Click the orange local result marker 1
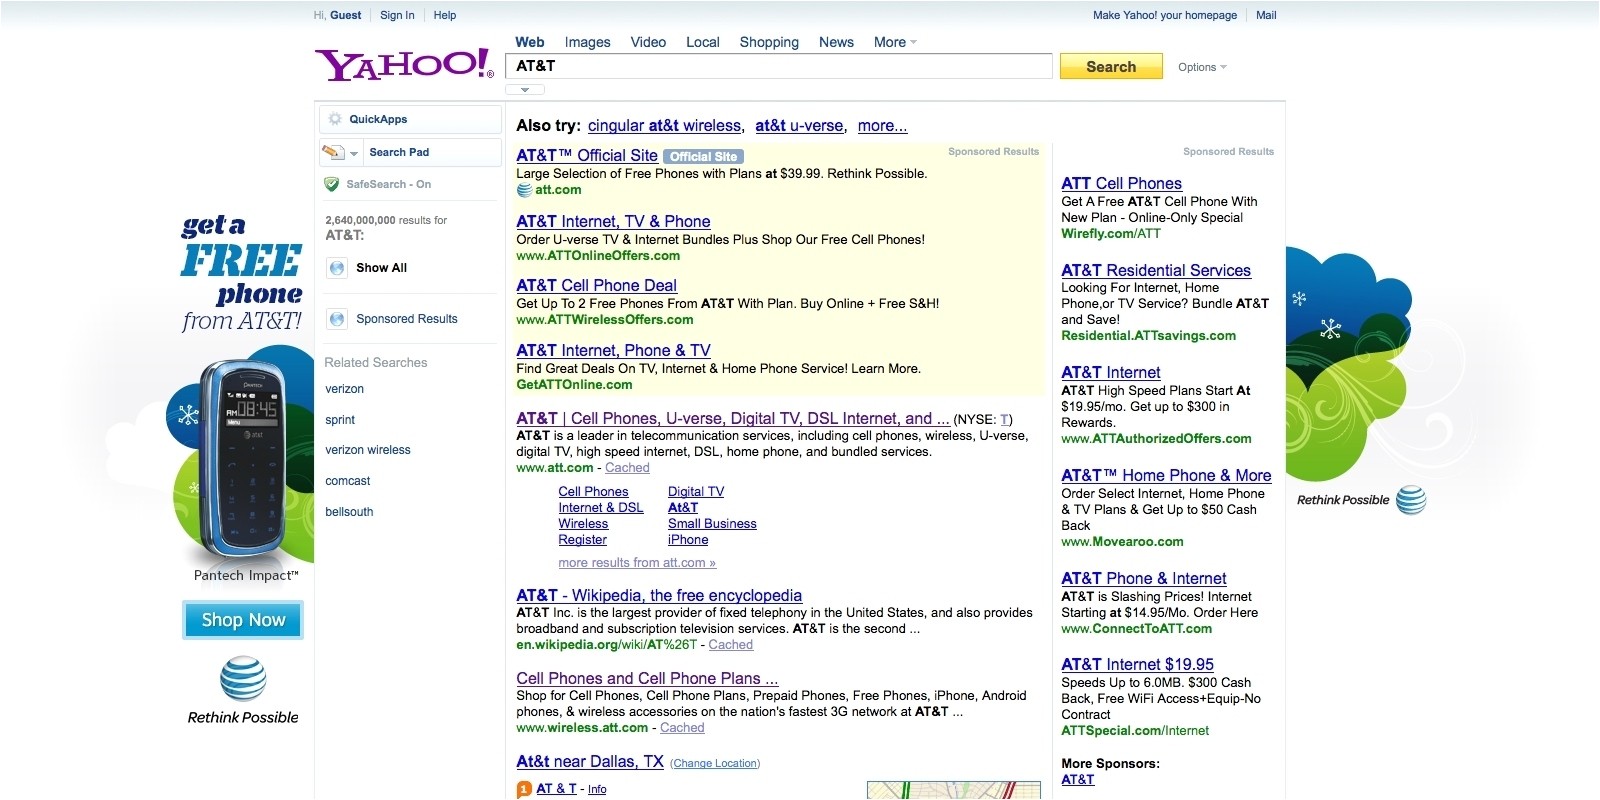This screenshot has height=800, width=1600. click(523, 790)
